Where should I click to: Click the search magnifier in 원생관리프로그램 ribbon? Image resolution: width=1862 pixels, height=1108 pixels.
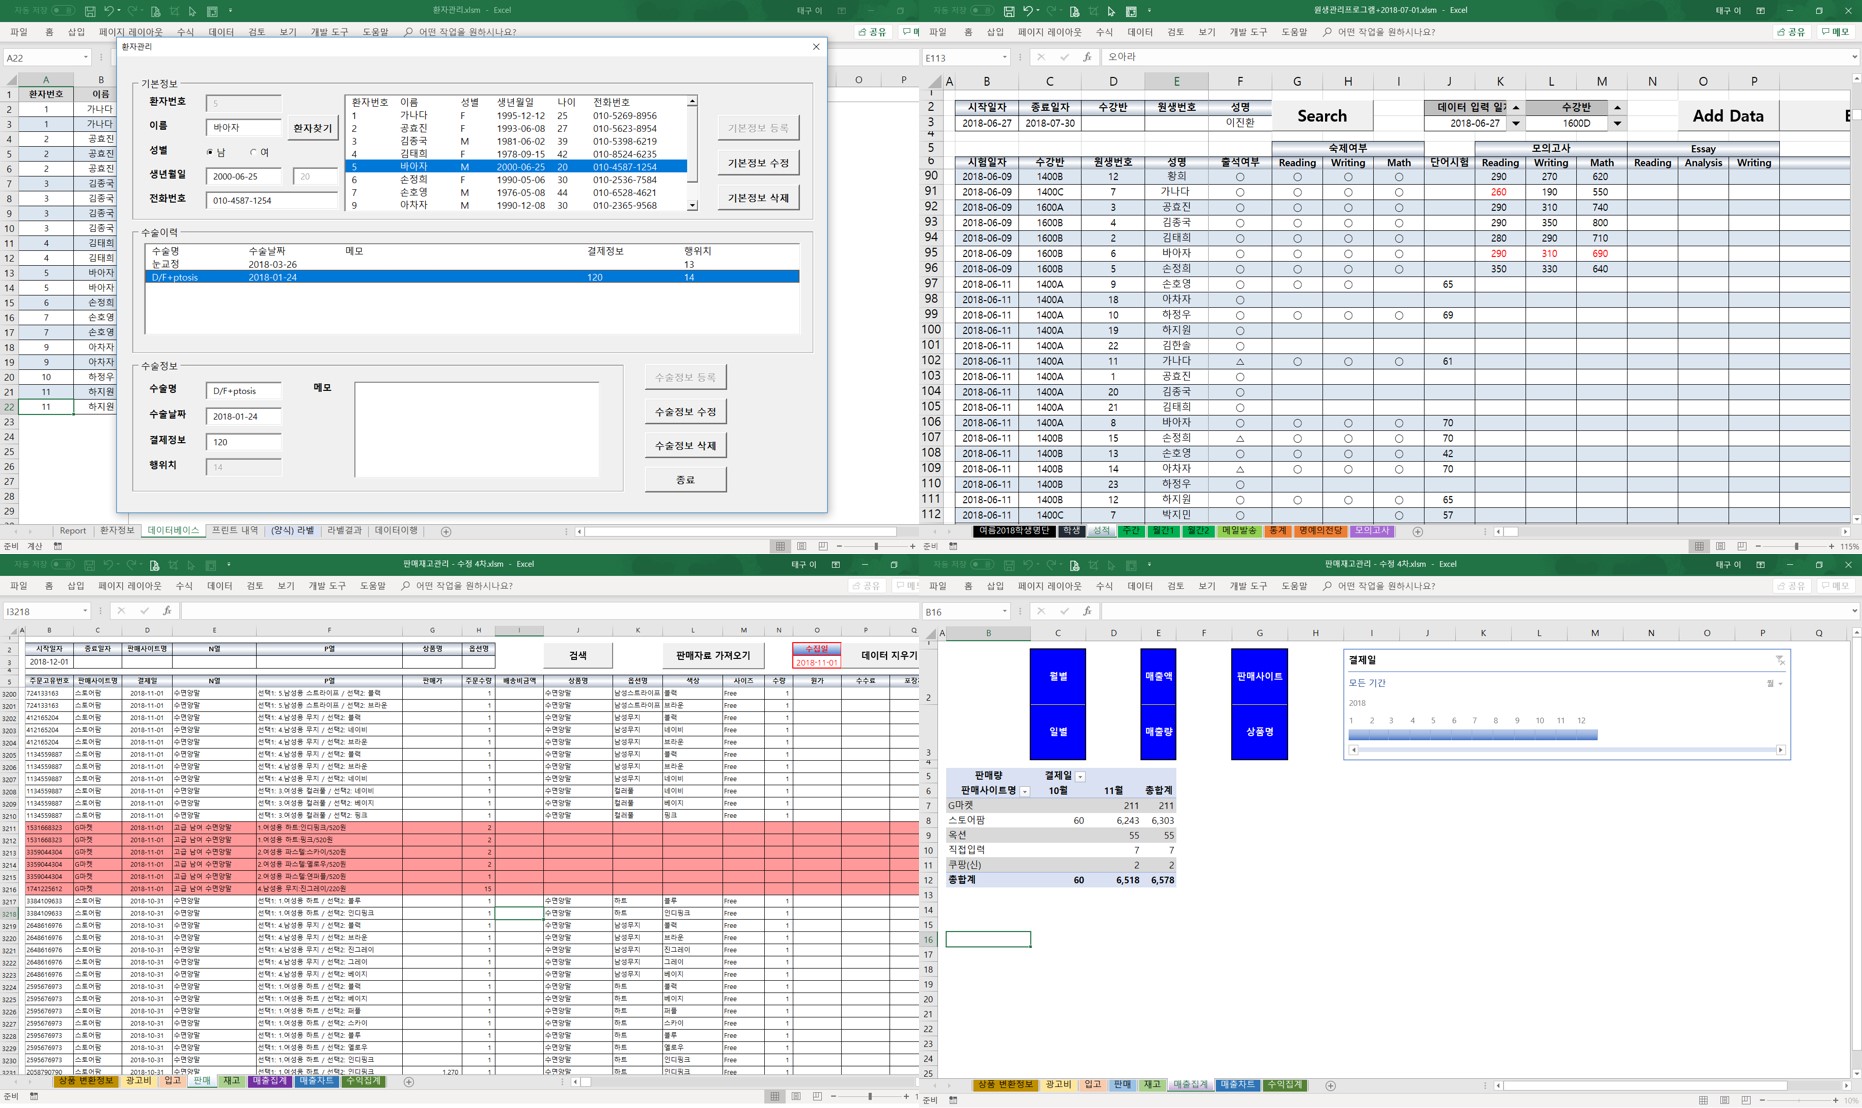(1327, 32)
